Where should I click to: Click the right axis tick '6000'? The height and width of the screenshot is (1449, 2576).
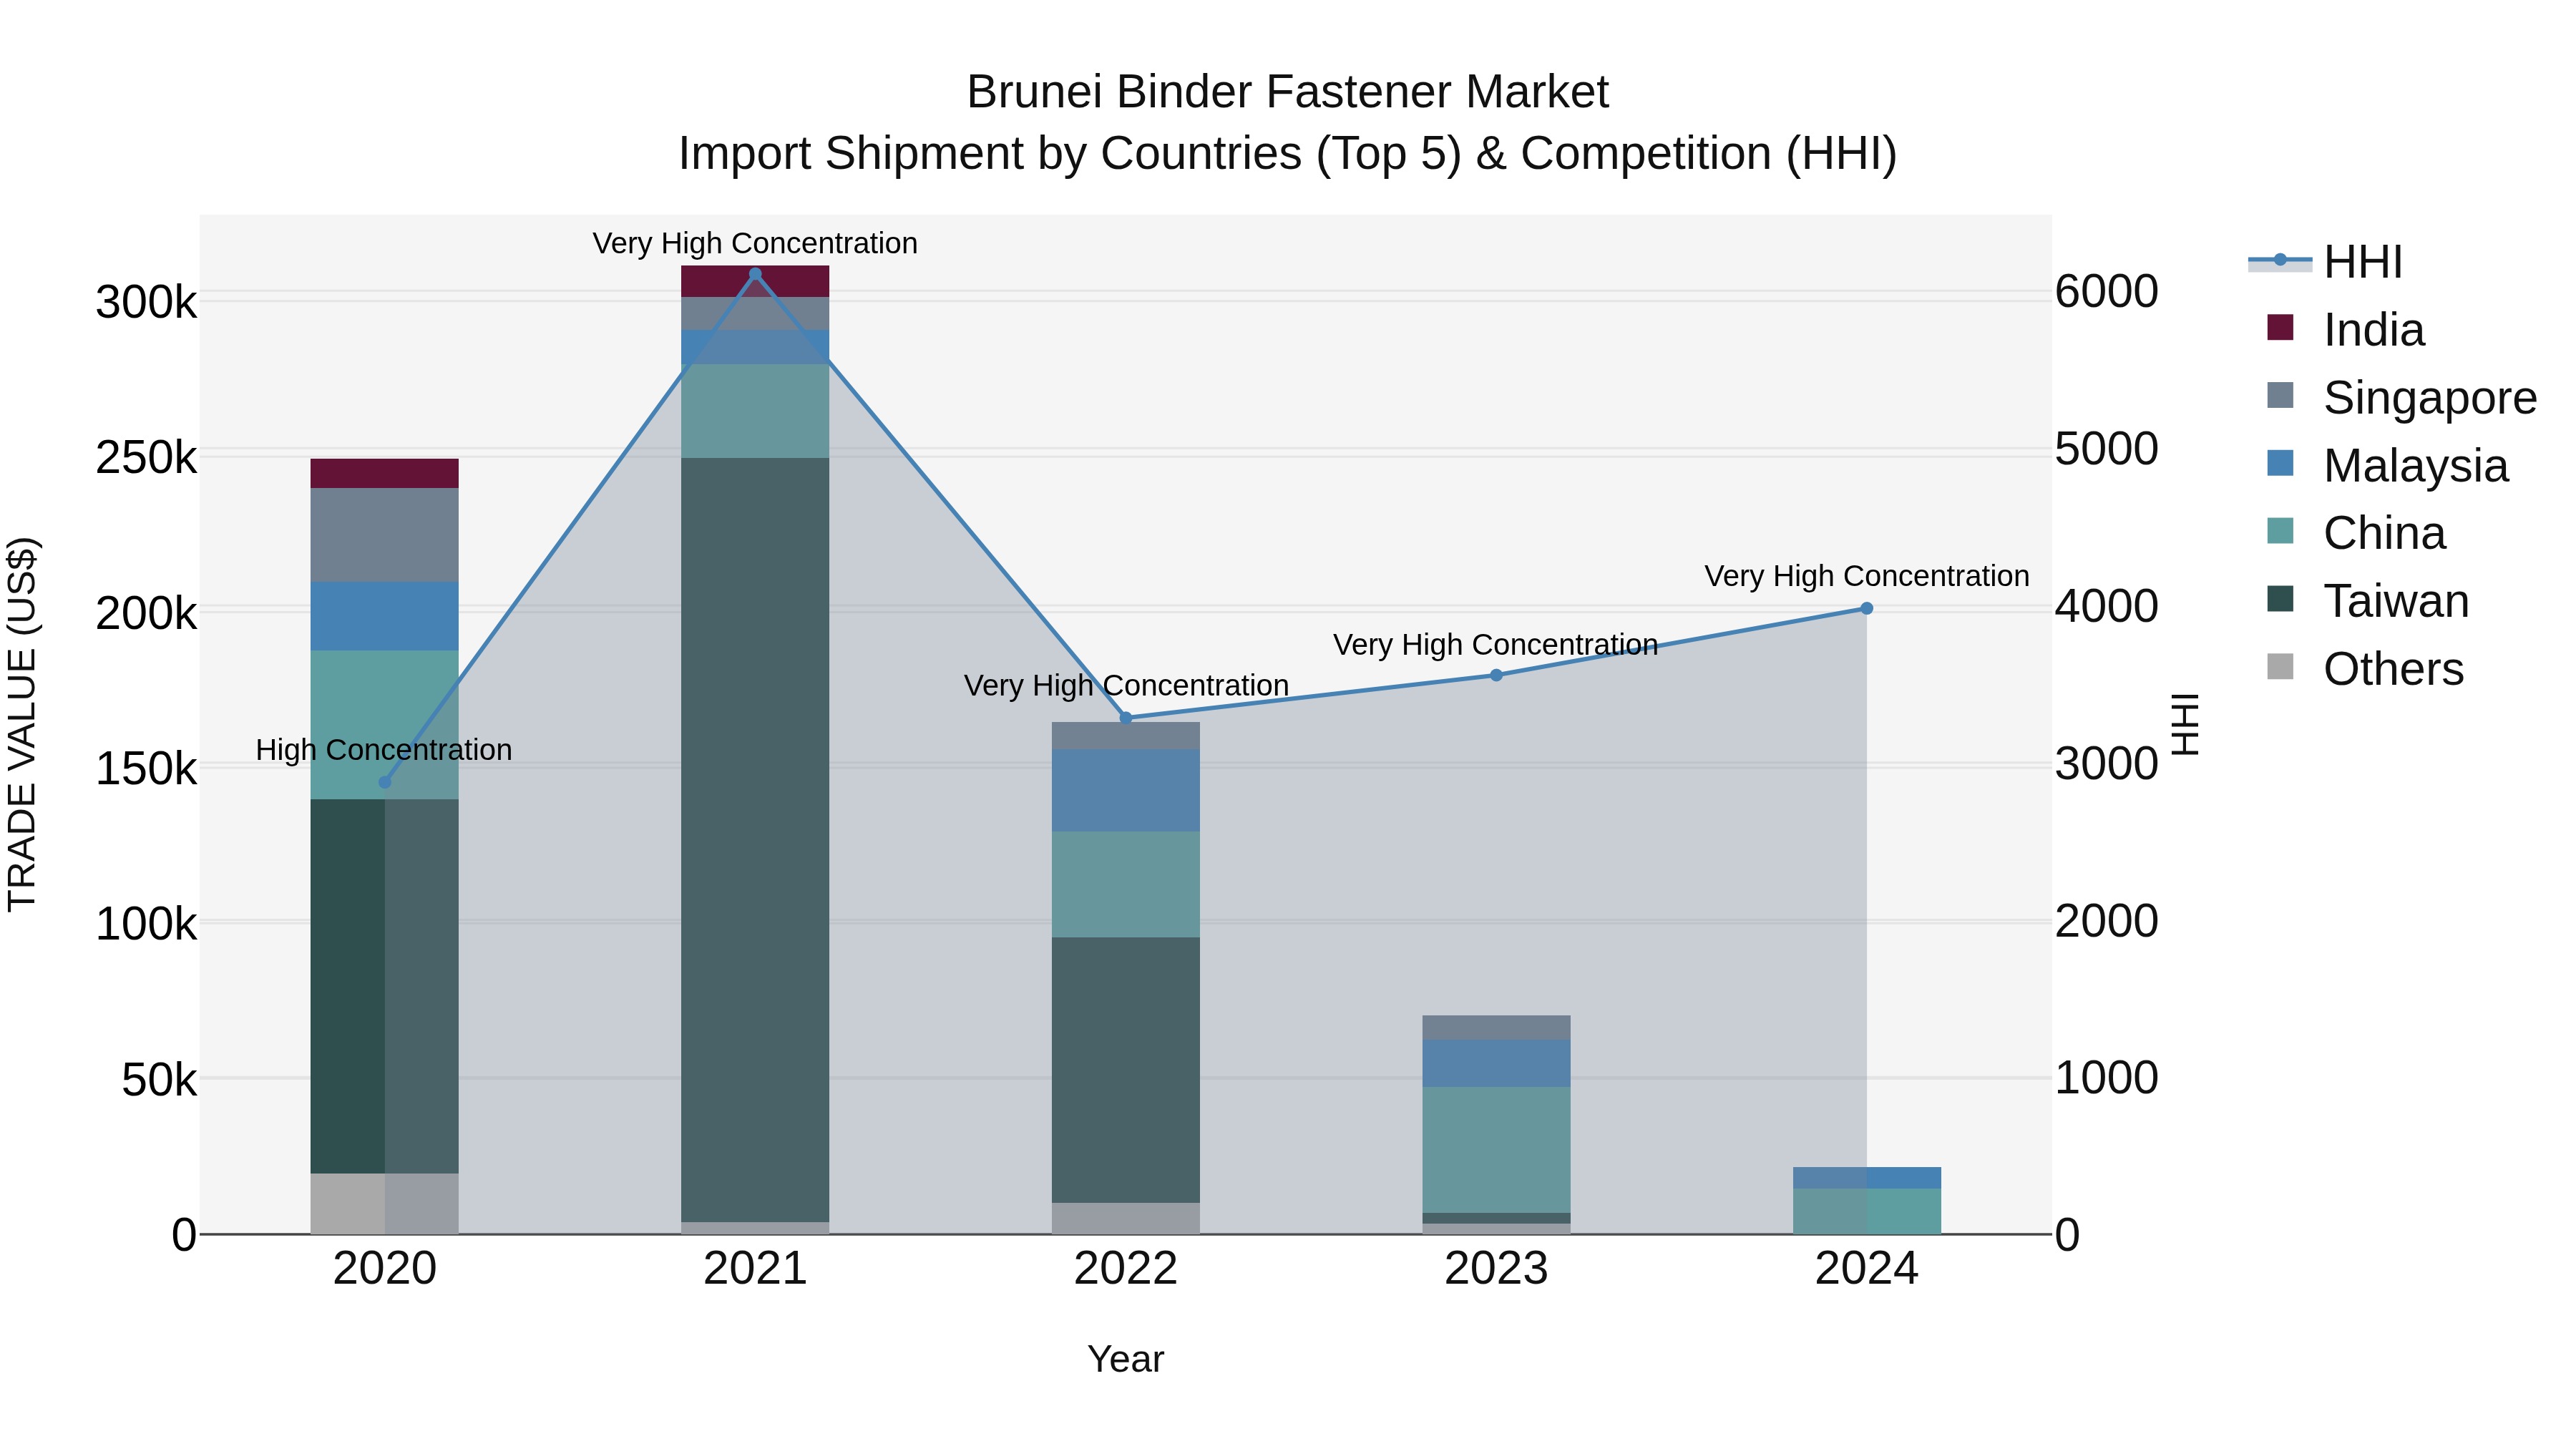2107,291
